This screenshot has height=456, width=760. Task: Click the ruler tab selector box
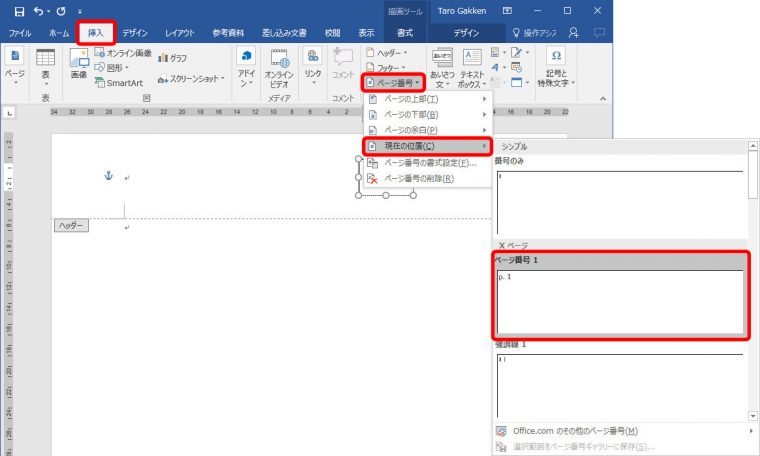point(9,113)
